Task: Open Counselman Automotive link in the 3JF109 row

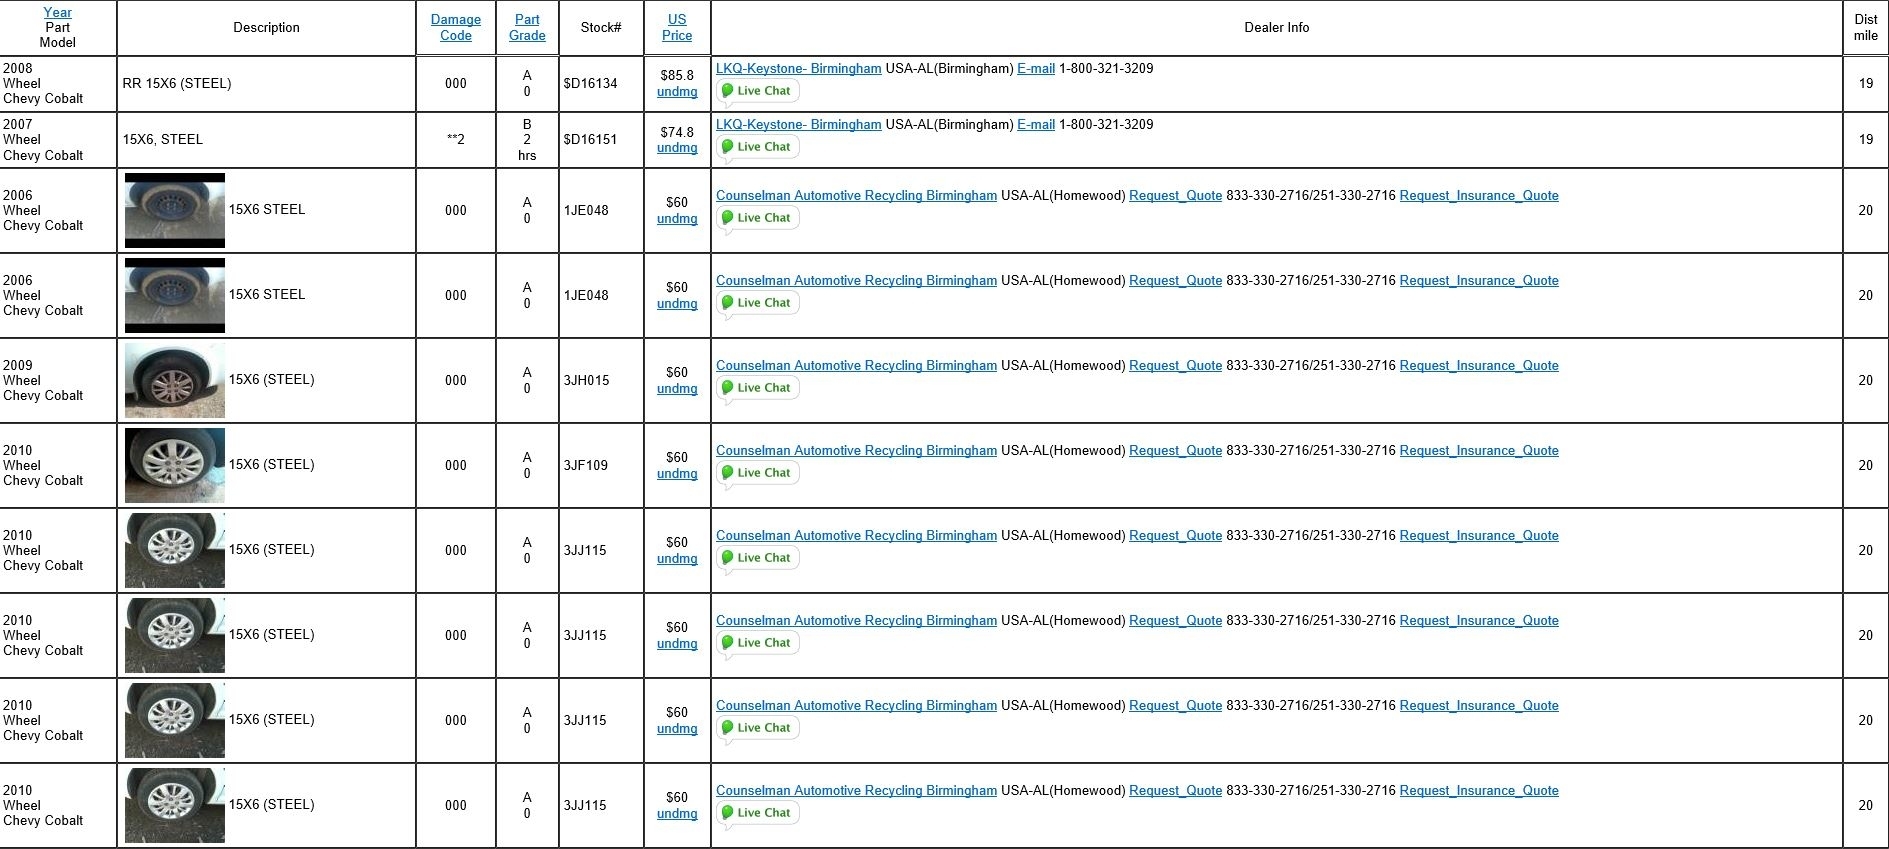Action: pos(856,451)
